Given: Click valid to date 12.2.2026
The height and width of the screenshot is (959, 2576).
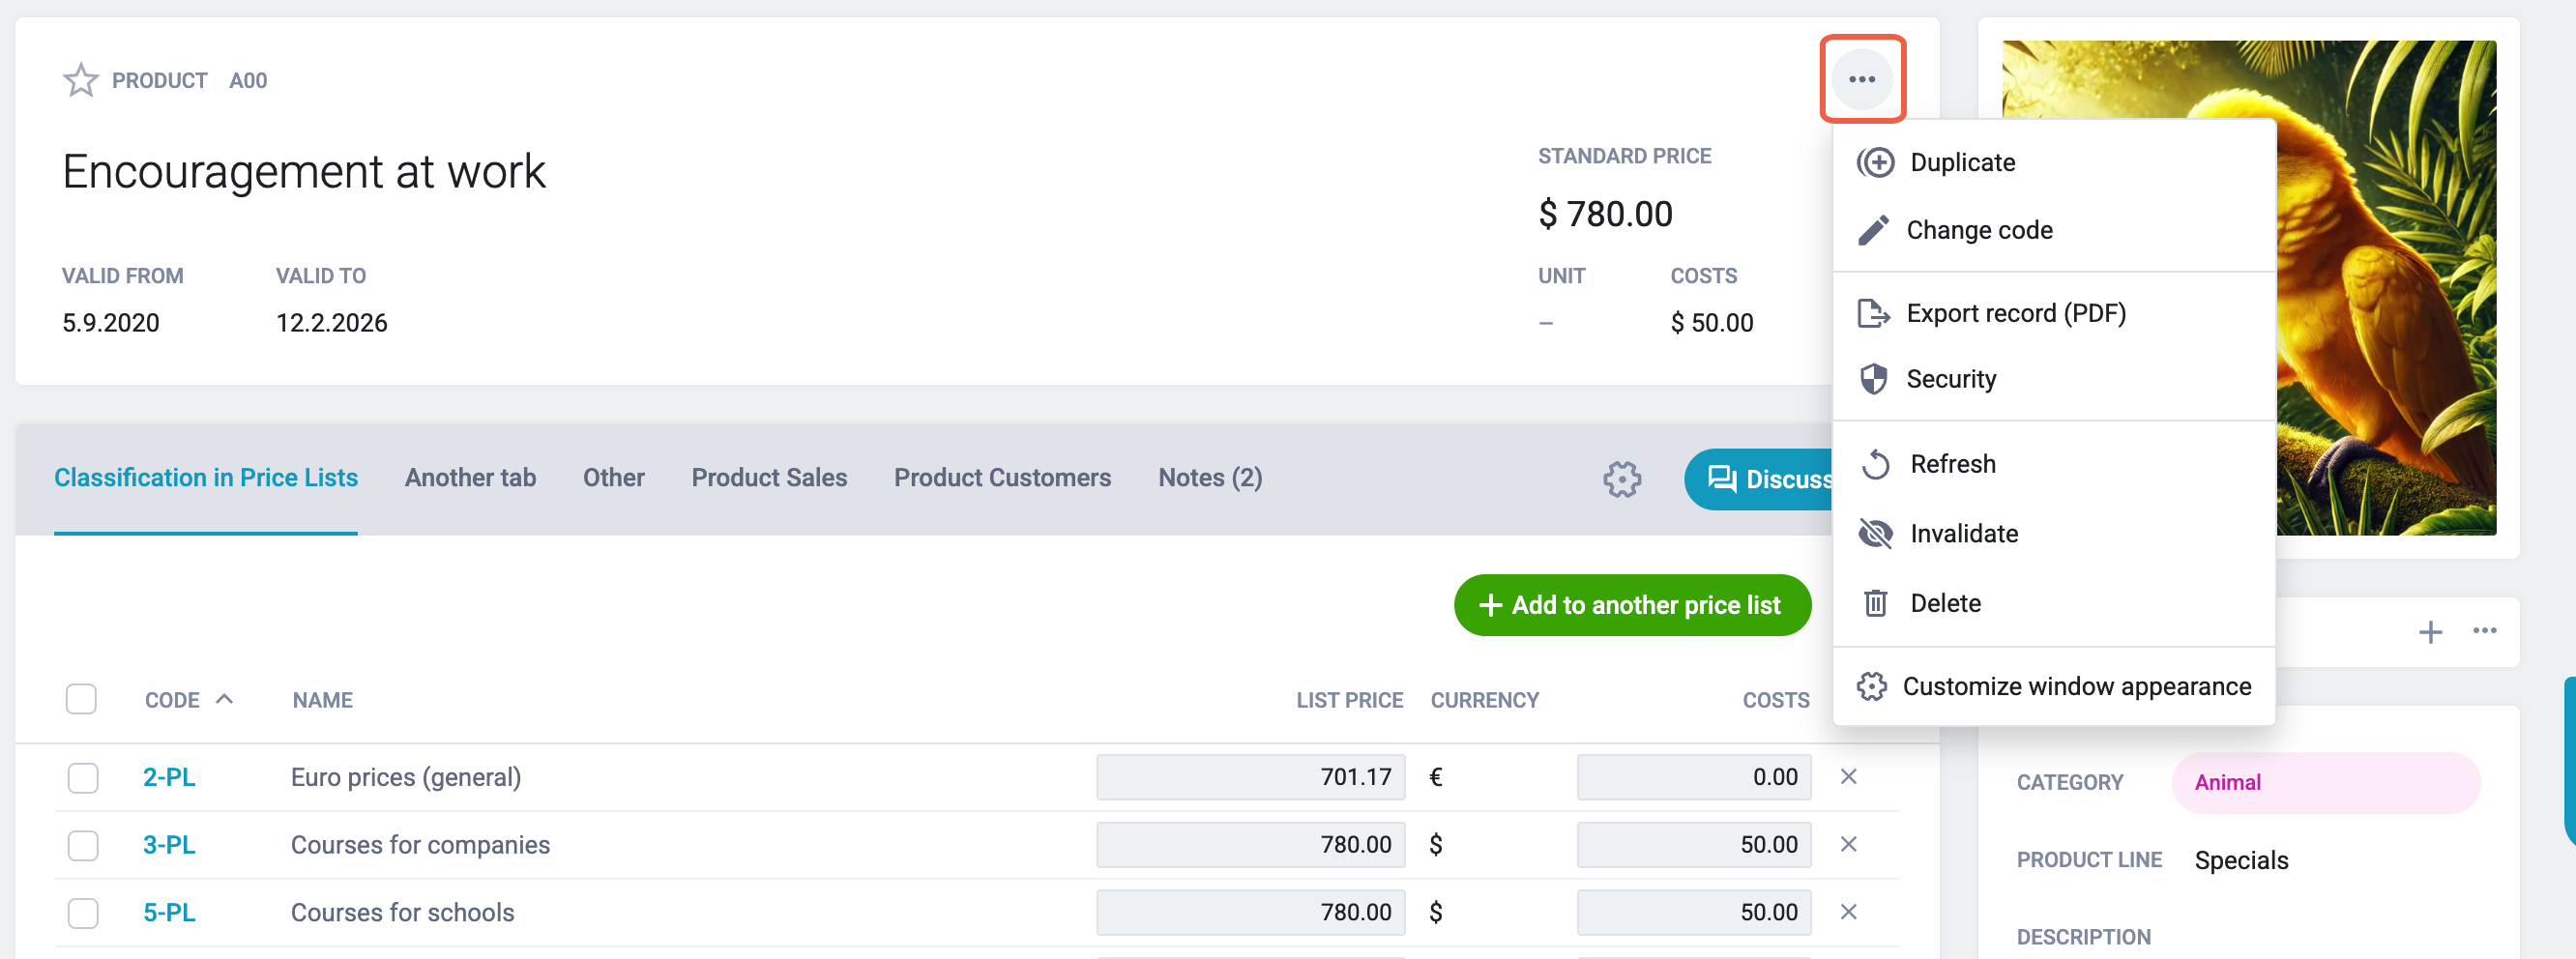Looking at the screenshot, I should 331,323.
